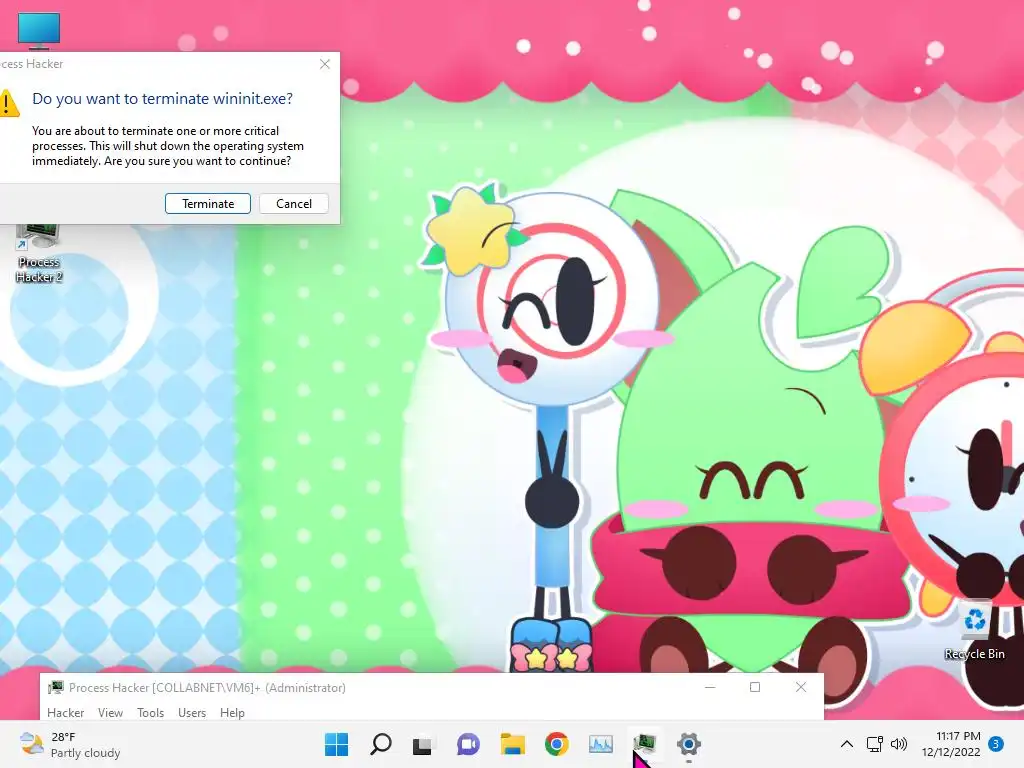The image size is (1024, 768).
Task: Open the clock showing 11:17 PM
Action: click(x=951, y=744)
